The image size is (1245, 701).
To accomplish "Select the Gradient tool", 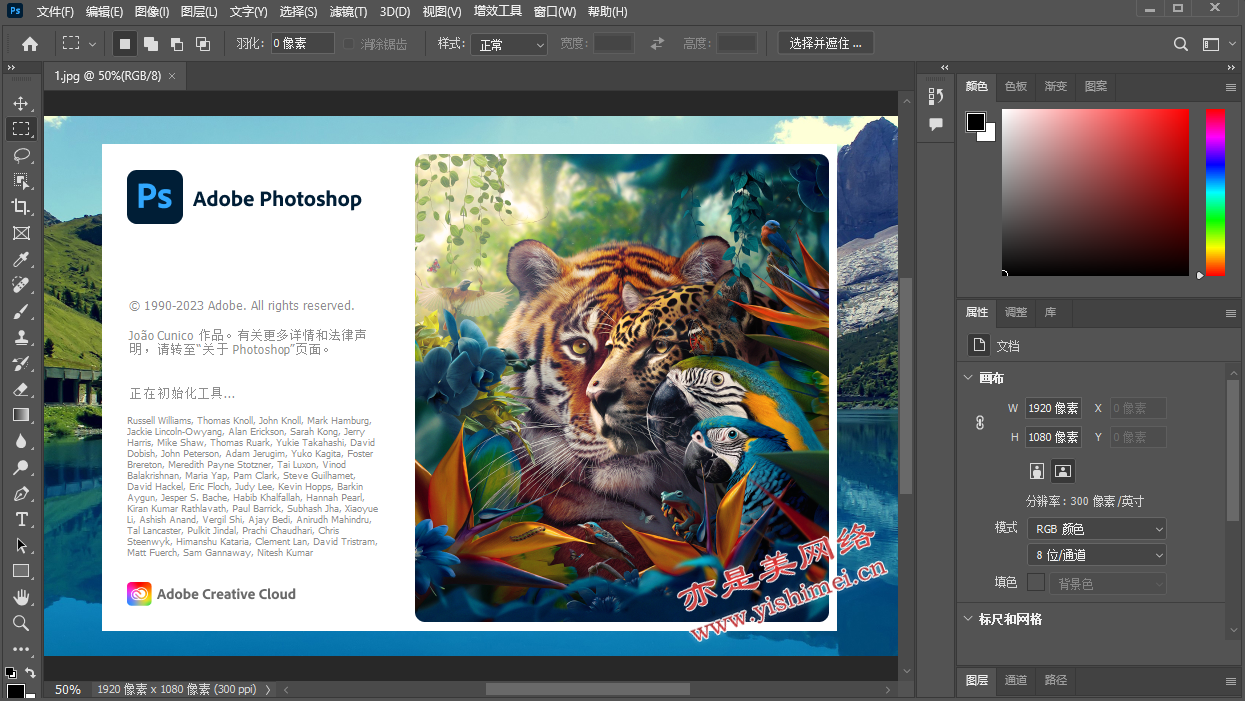I will 21,415.
